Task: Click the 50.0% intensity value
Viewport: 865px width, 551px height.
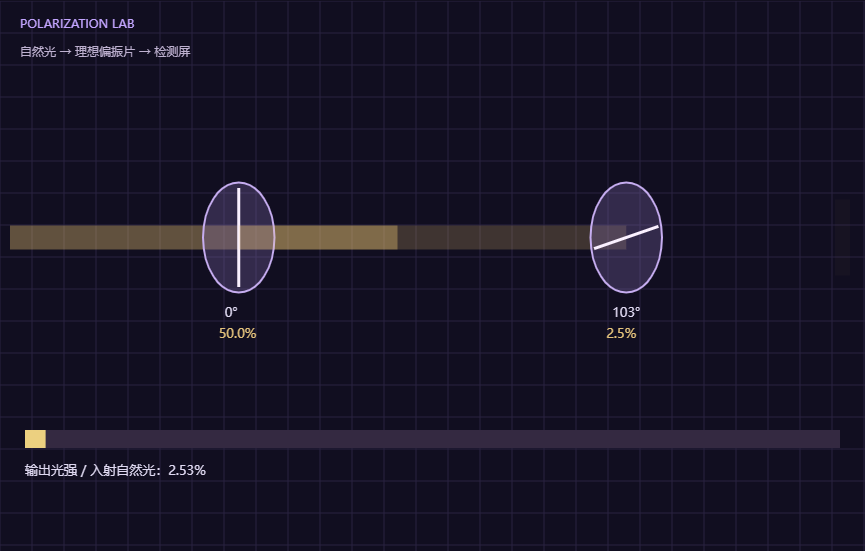Action: point(238,333)
